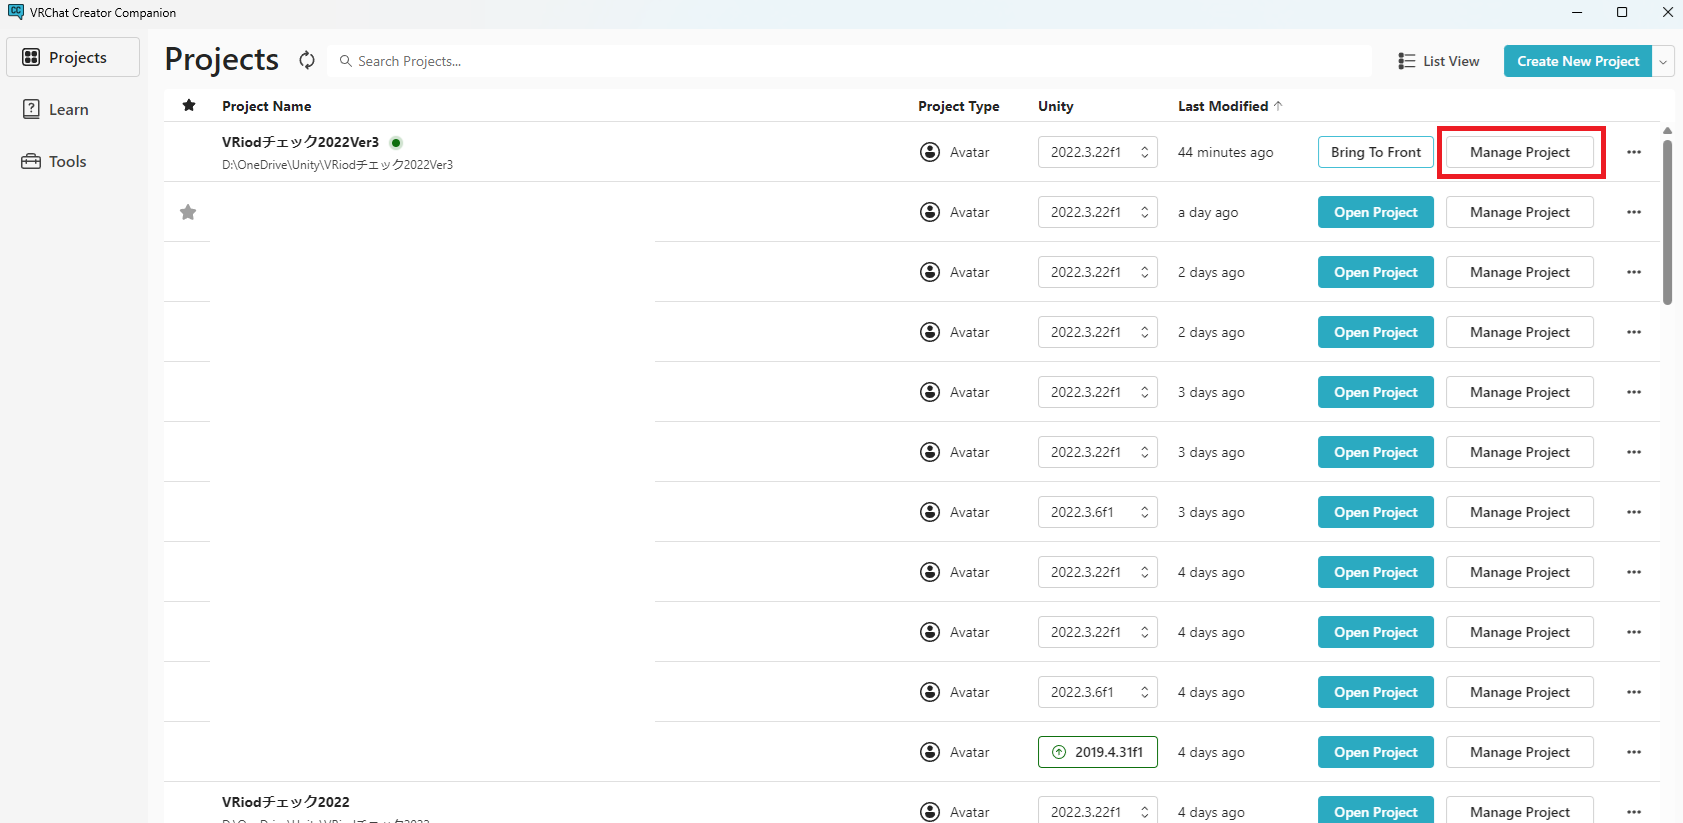The height and width of the screenshot is (823, 1683).
Task: Click Avatar type icon in the 44 minutes ago row
Action: (x=930, y=152)
